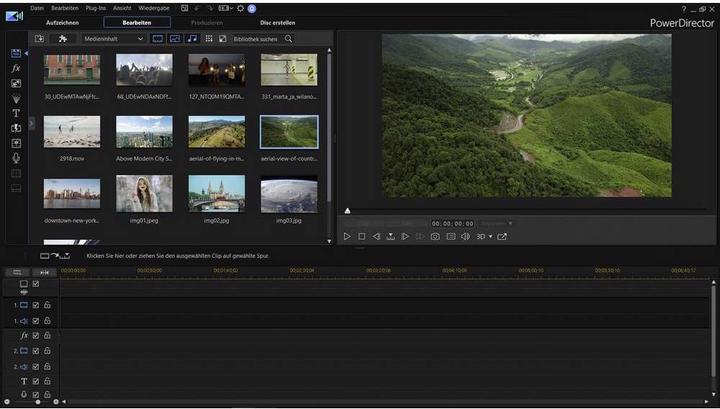Step to previous frame

[x=376, y=236]
